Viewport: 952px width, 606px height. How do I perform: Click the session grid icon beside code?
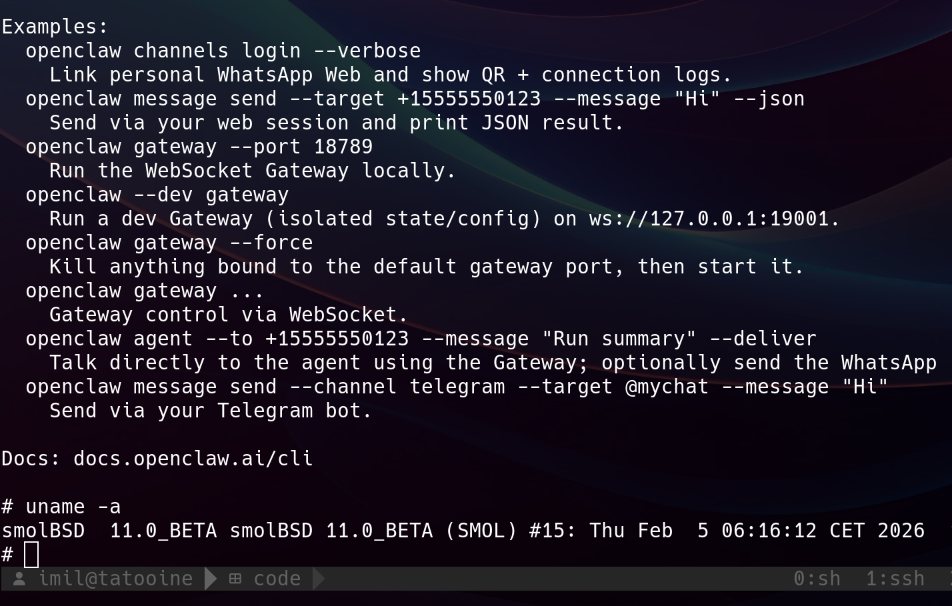click(235, 579)
